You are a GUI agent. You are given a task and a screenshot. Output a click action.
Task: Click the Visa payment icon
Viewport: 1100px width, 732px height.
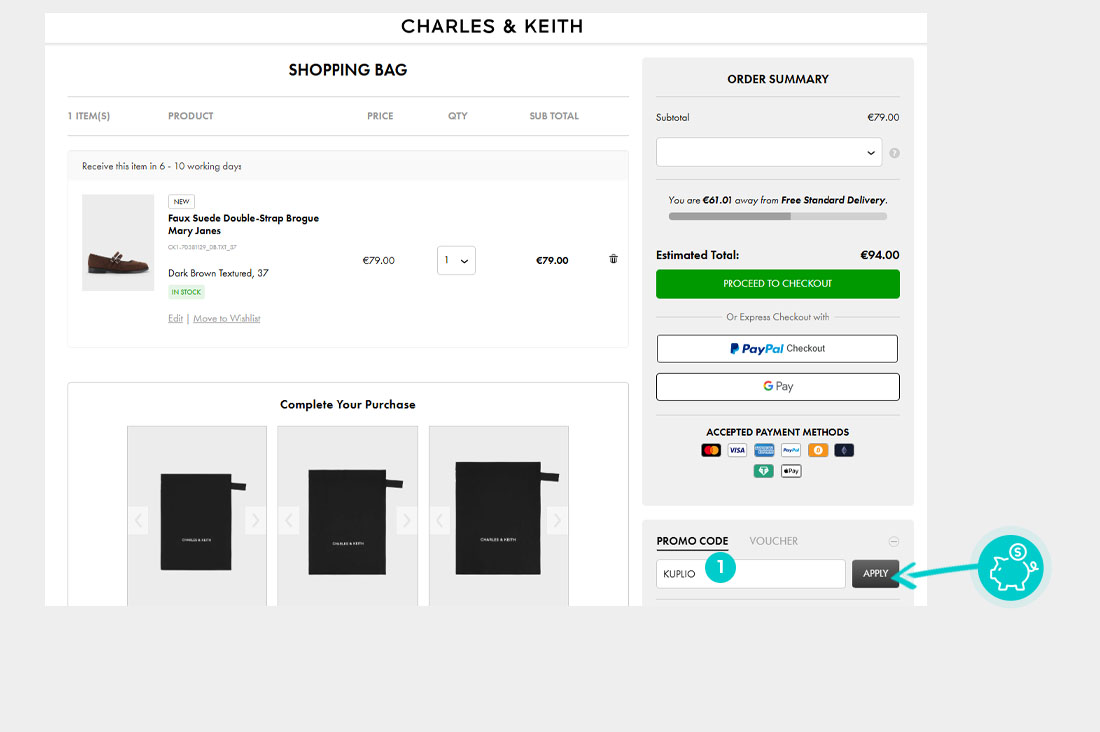(737, 451)
